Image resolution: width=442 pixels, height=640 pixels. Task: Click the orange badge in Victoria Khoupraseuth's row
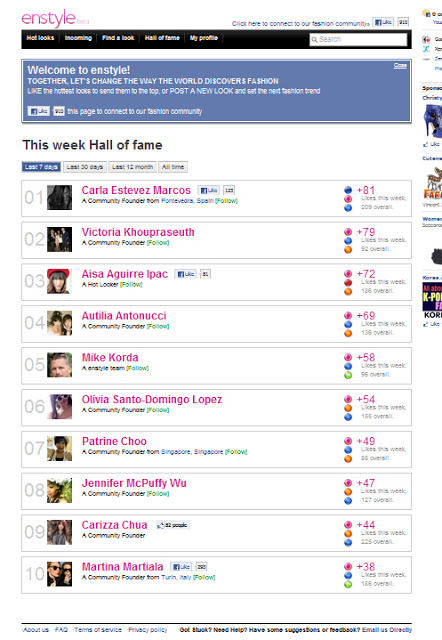[348, 250]
